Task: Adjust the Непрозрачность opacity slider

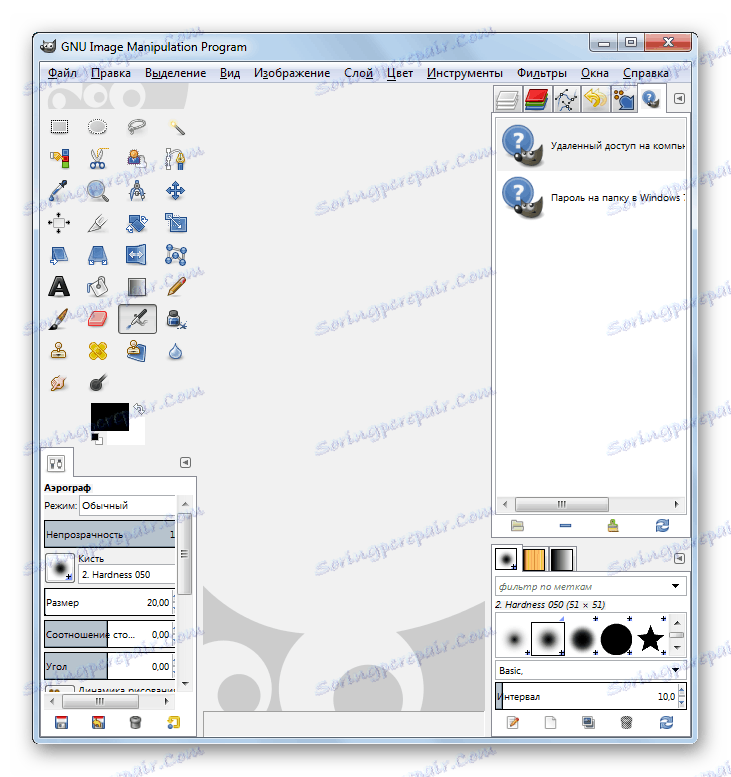Action: coord(110,534)
